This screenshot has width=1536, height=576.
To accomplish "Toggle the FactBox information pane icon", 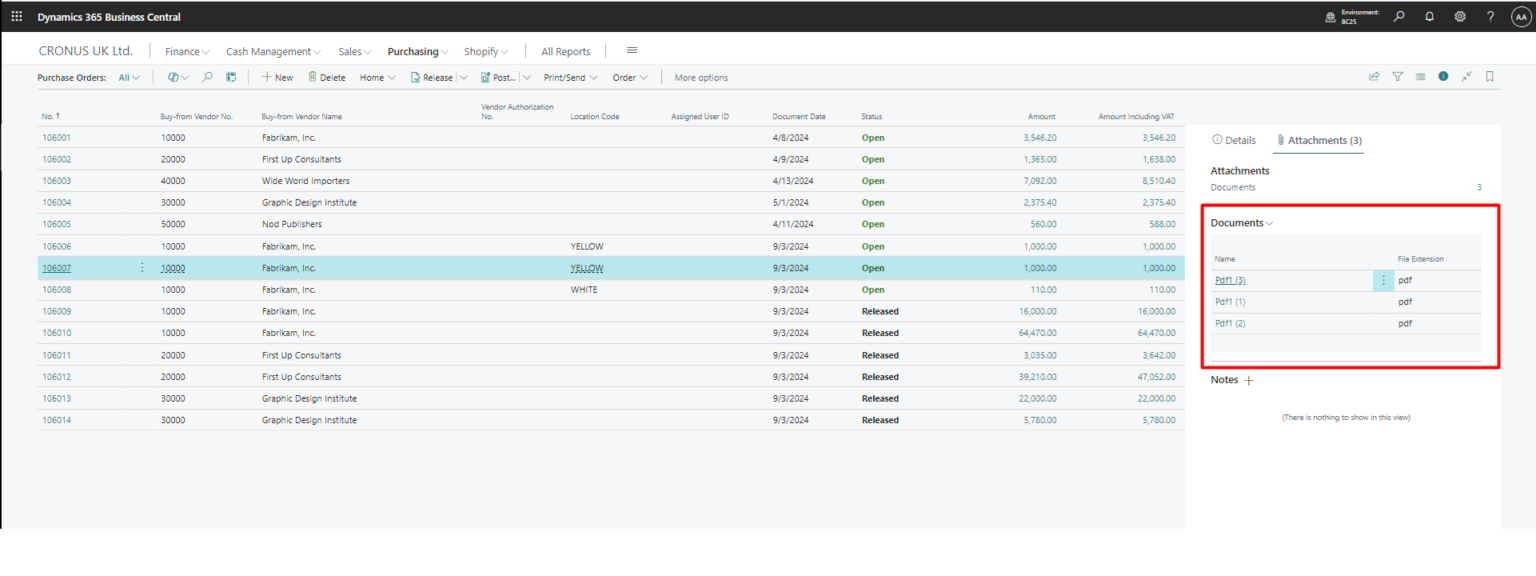I will point(1443,76).
